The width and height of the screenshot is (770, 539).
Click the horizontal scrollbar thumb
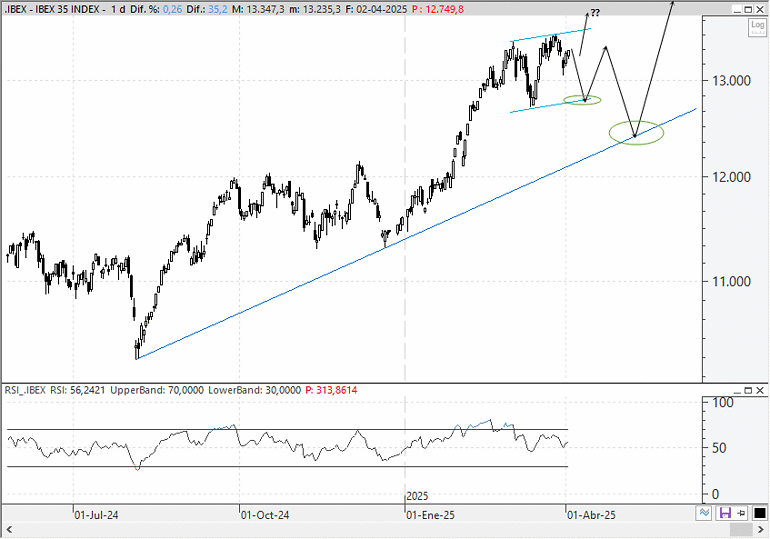pos(741,529)
